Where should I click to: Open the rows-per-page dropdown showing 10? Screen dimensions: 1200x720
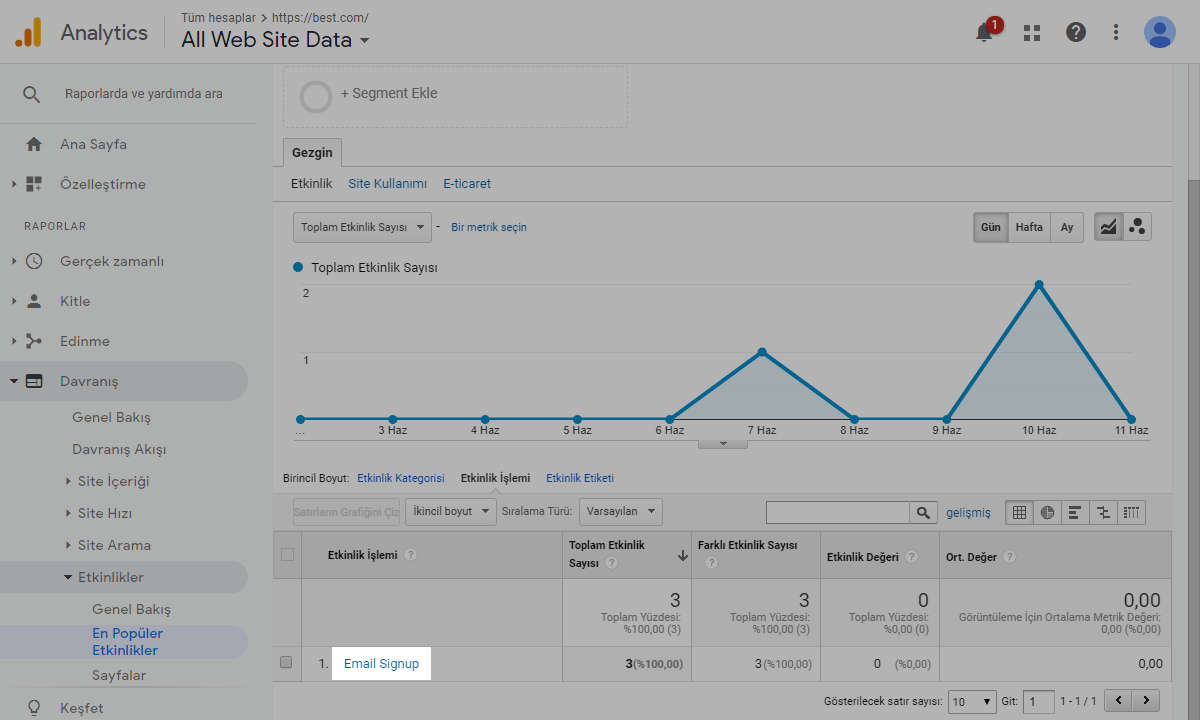[x=972, y=701]
